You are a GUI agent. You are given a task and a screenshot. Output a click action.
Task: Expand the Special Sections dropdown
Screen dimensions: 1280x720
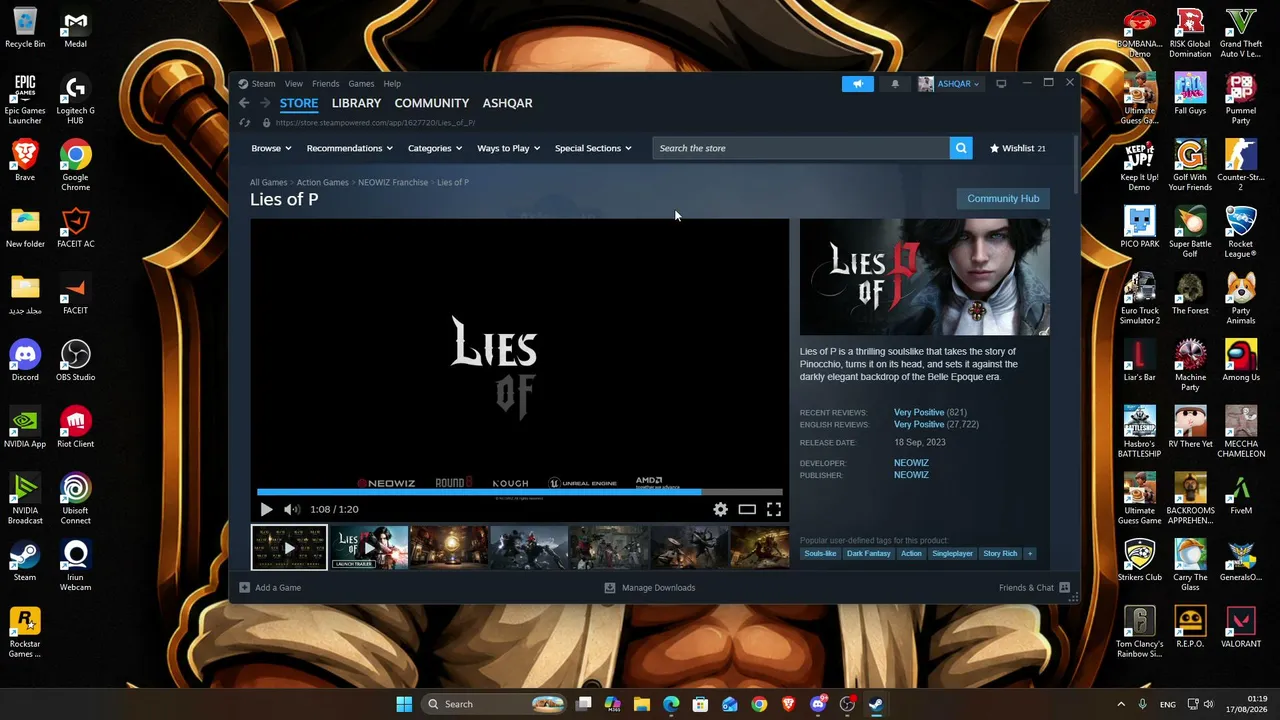tap(593, 148)
